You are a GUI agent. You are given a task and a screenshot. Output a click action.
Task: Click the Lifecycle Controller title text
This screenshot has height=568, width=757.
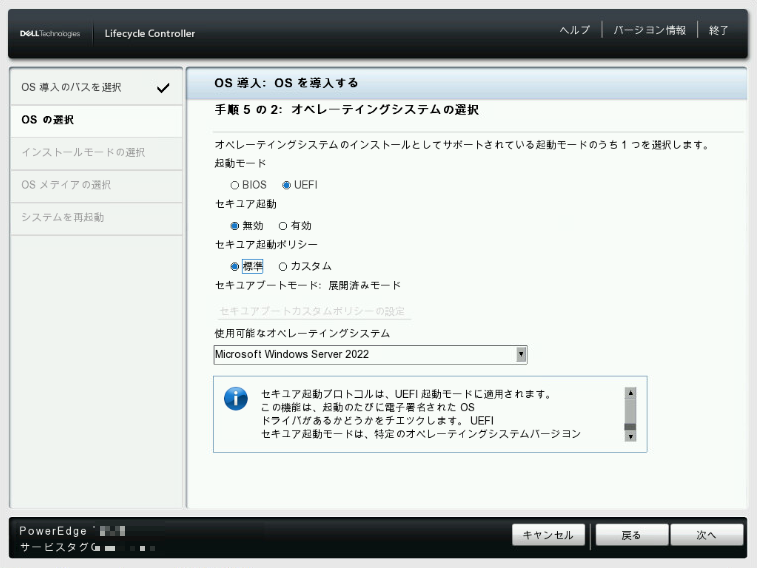point(150,33)
